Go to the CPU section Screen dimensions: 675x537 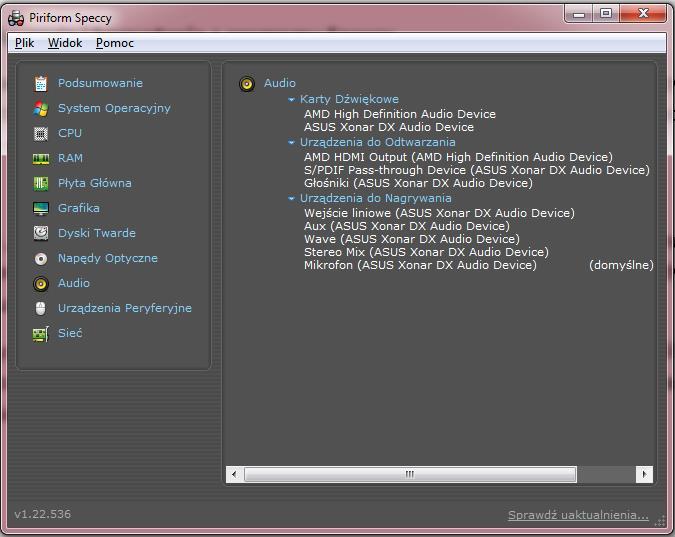click(x=70, y=133)
